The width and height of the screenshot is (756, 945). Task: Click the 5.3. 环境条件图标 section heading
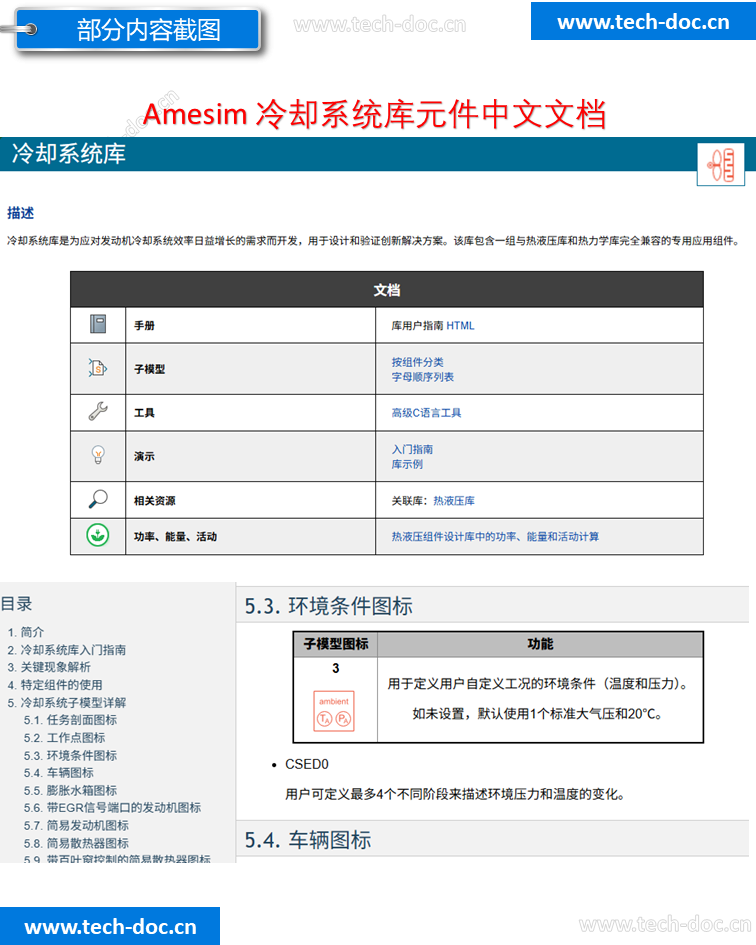tap(329, 606)
